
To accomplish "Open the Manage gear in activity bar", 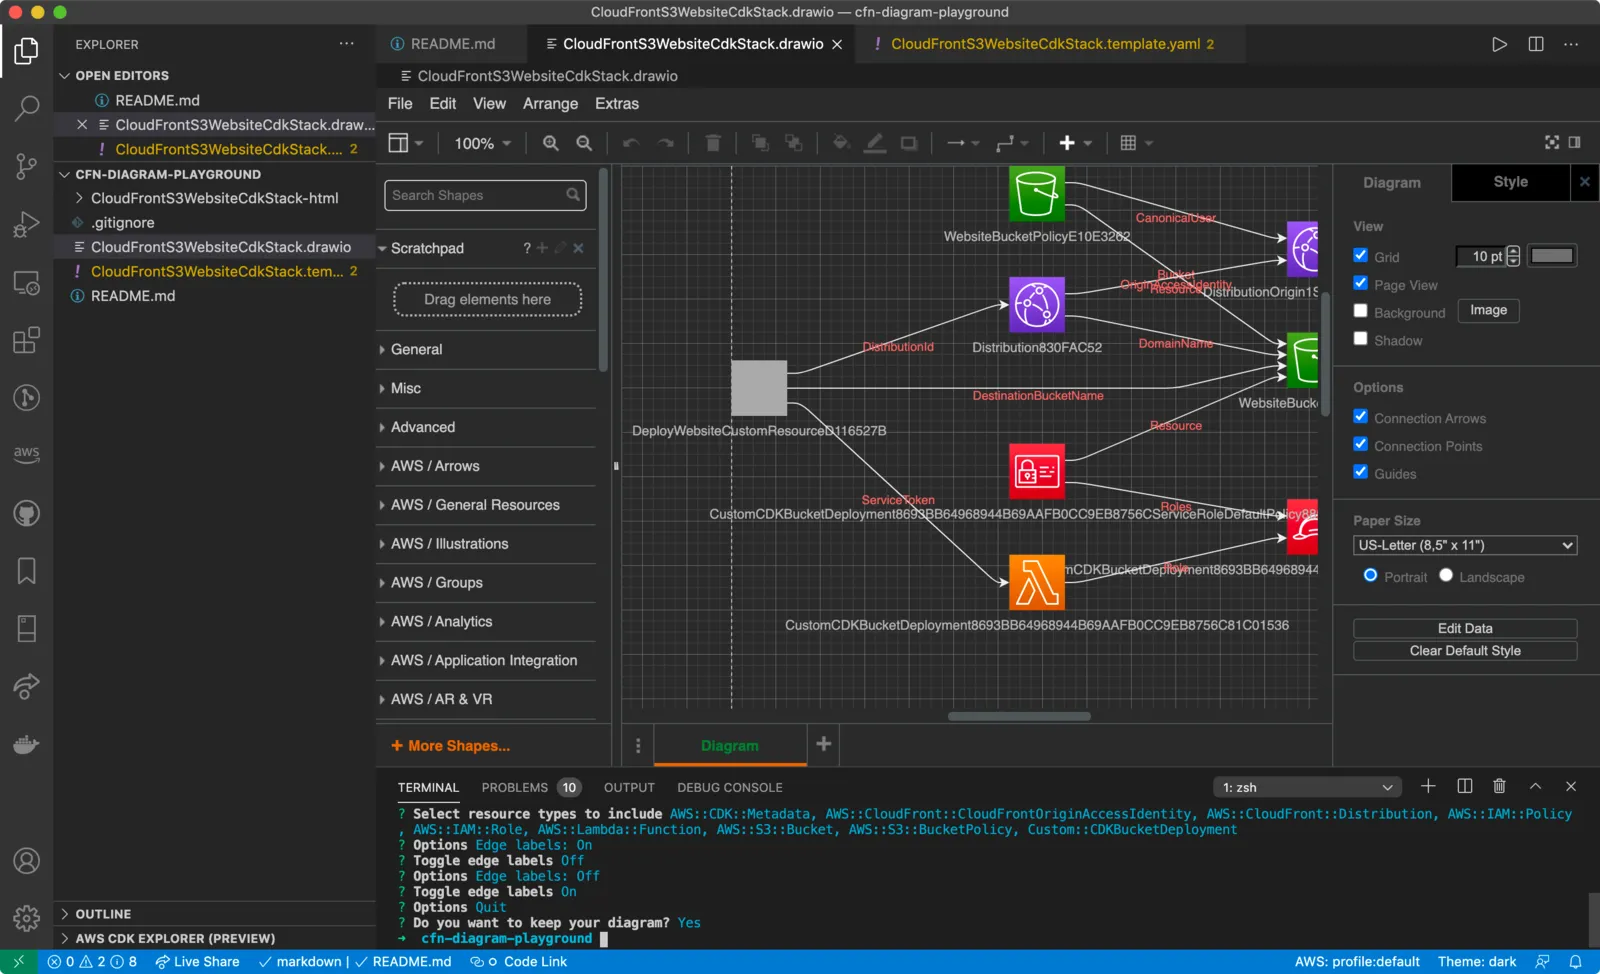I will click(x=27, y=918).
